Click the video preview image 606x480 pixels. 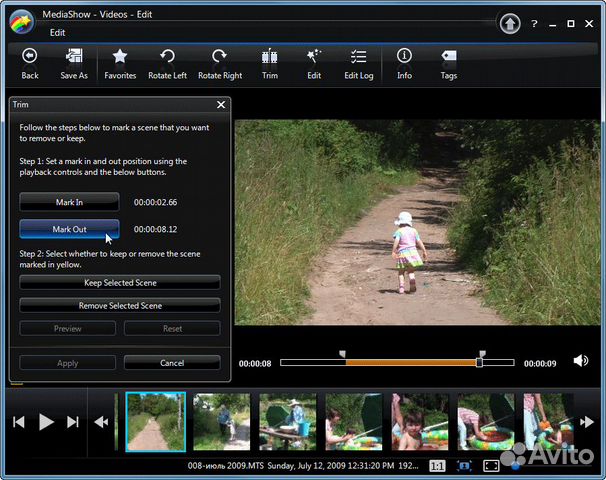point(417,222)
